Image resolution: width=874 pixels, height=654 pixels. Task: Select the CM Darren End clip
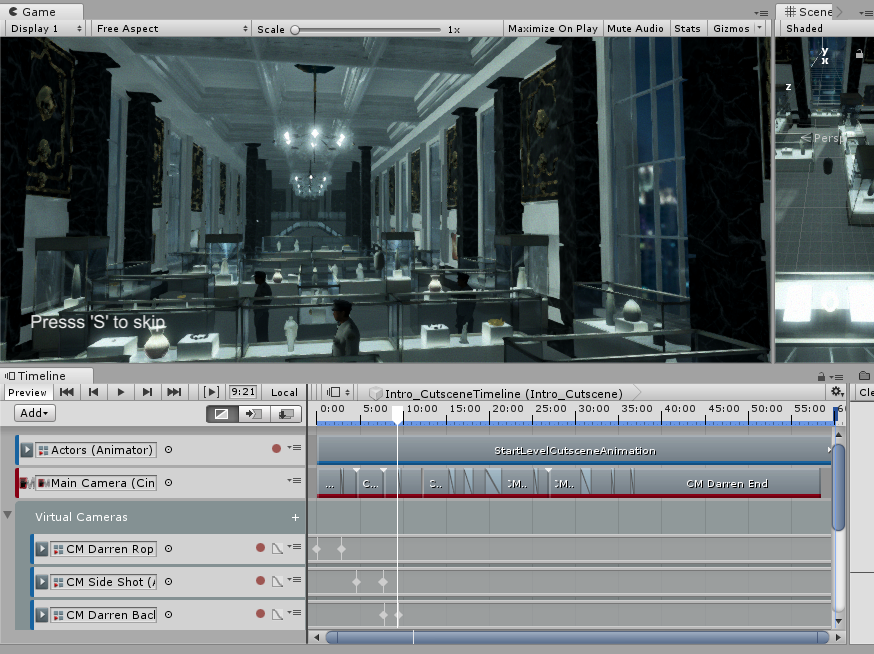(727, 483)
